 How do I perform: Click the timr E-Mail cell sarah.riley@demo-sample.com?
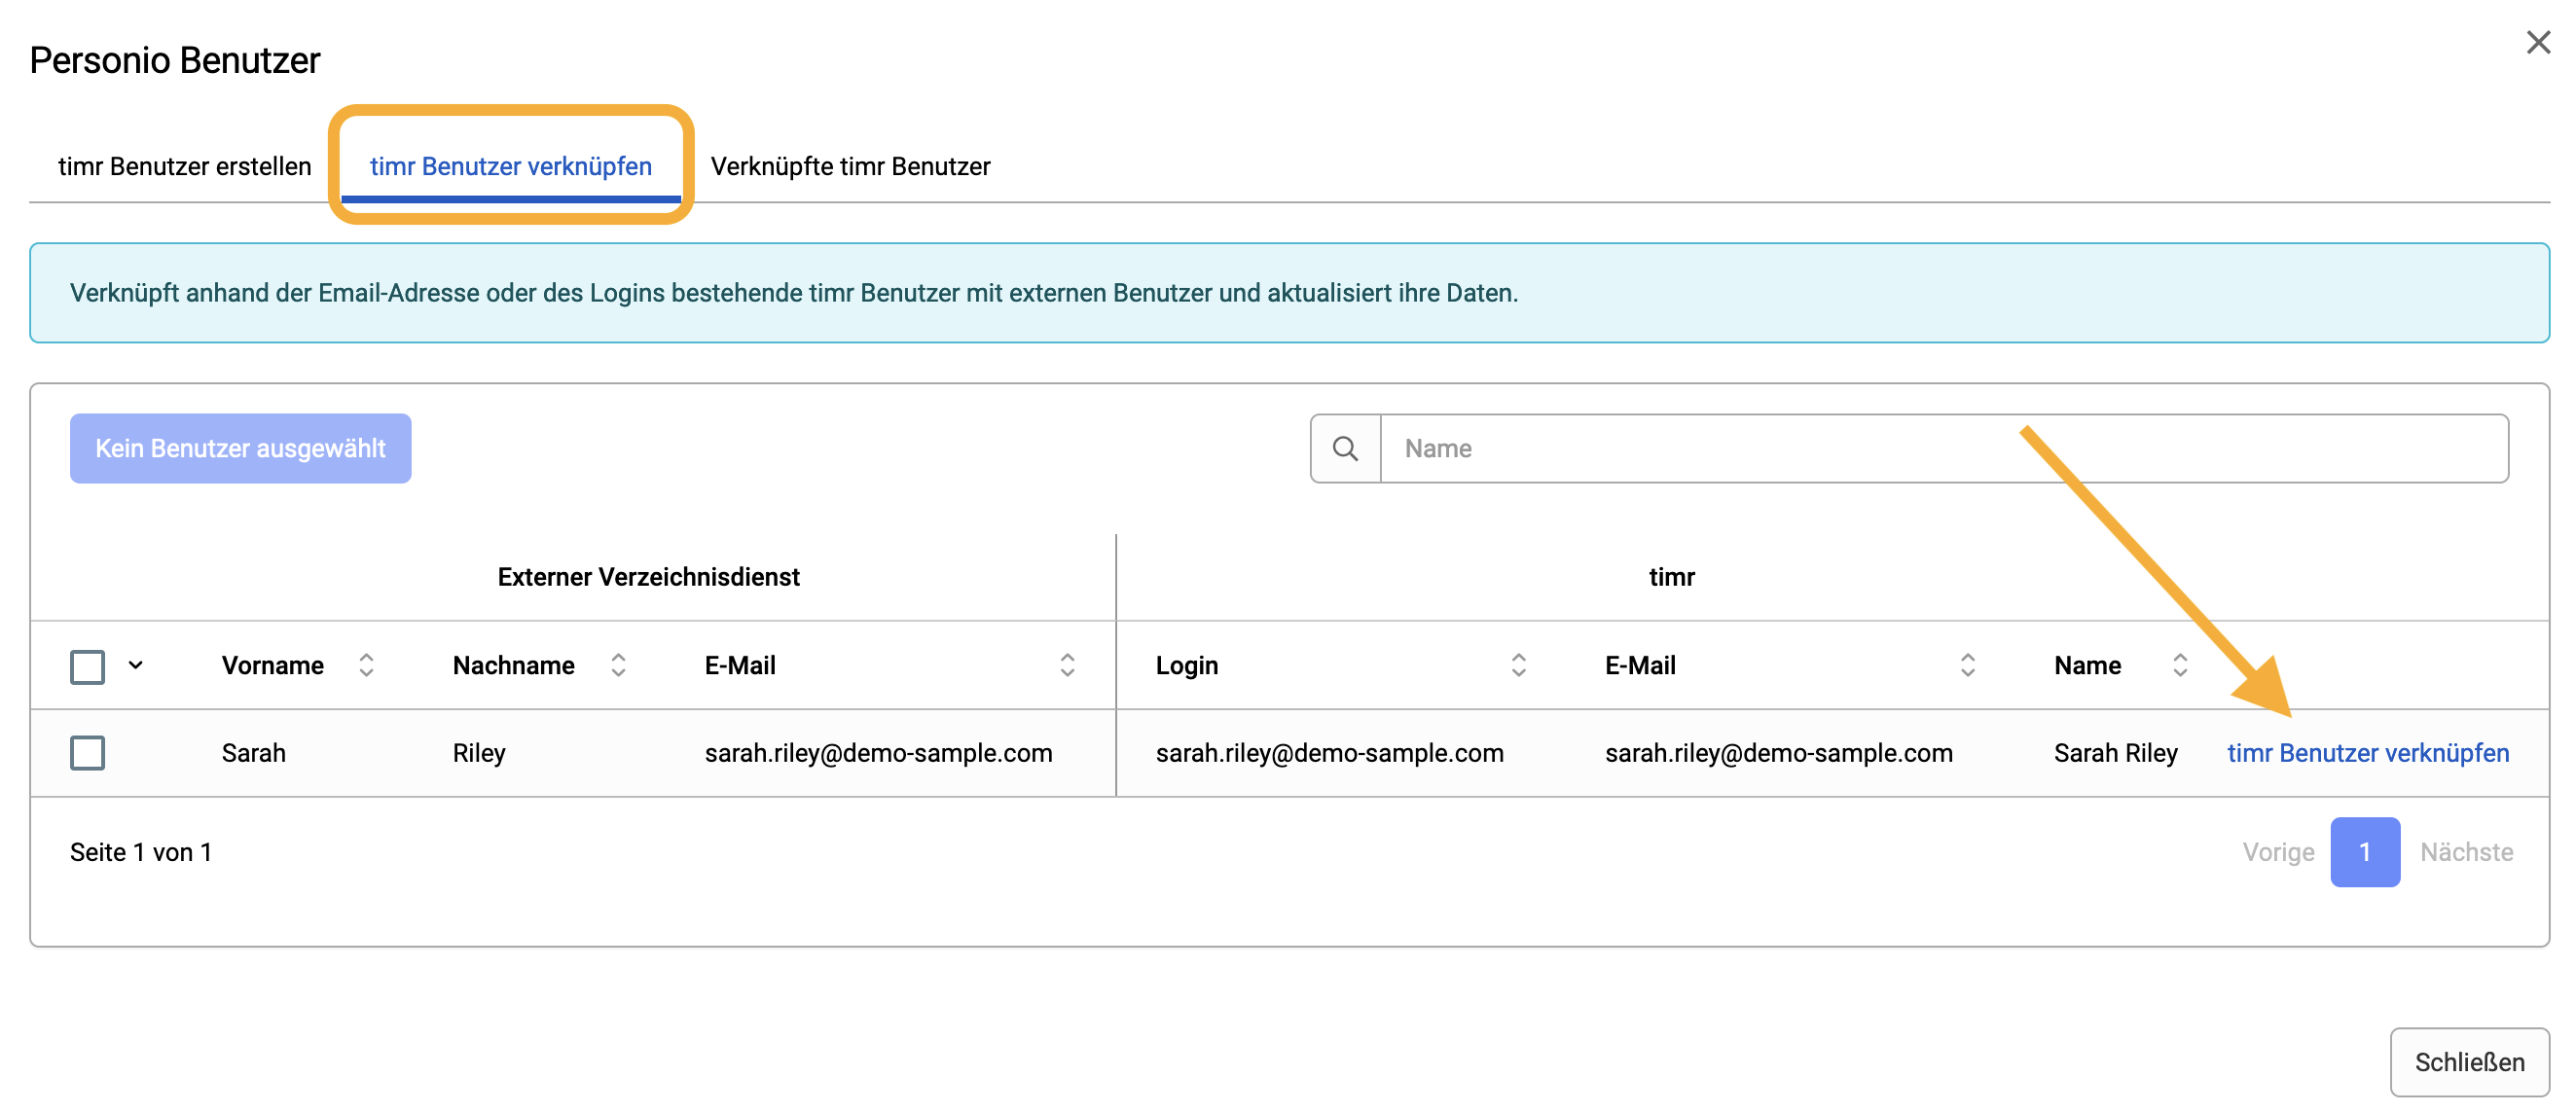click(x=1778, y=753)
